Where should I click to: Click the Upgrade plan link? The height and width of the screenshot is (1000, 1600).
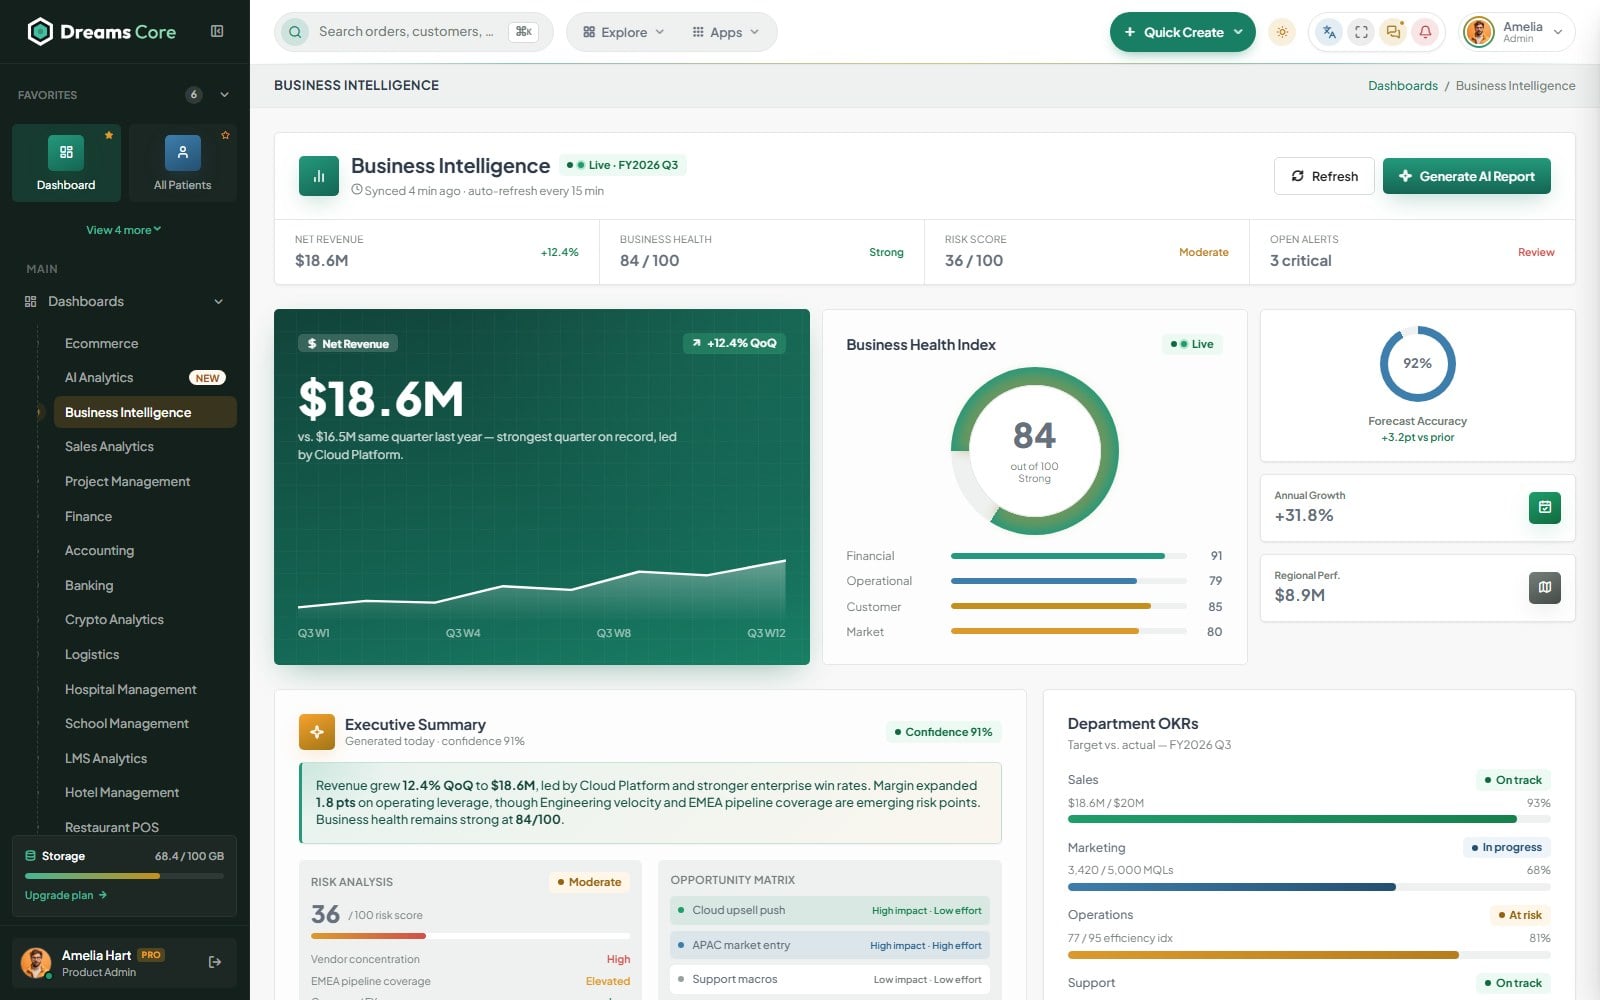click(x=66, y=895)
